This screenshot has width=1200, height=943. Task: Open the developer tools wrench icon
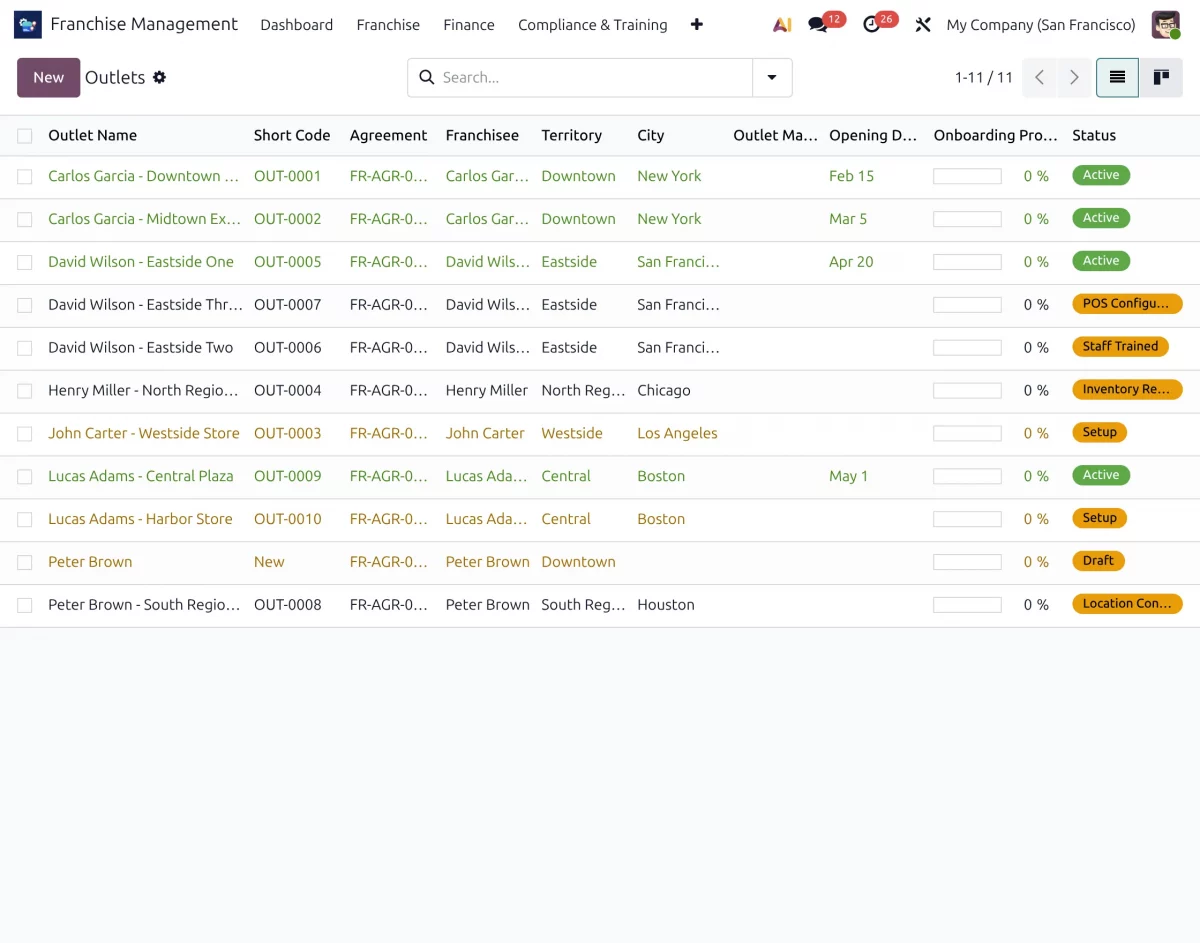point(923,25)
